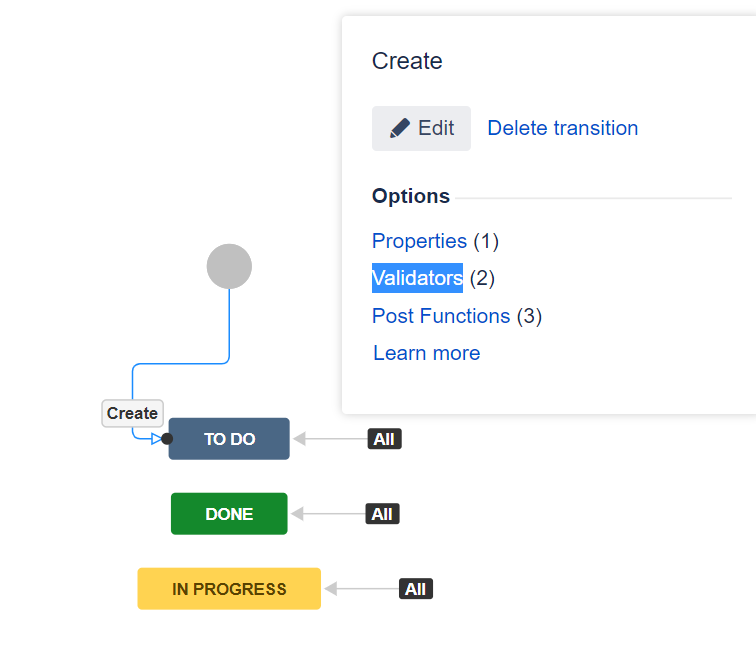Click the Create transition label
This screenshot has height=653, width=756.
pyautogui.click(x=132, y=413)
